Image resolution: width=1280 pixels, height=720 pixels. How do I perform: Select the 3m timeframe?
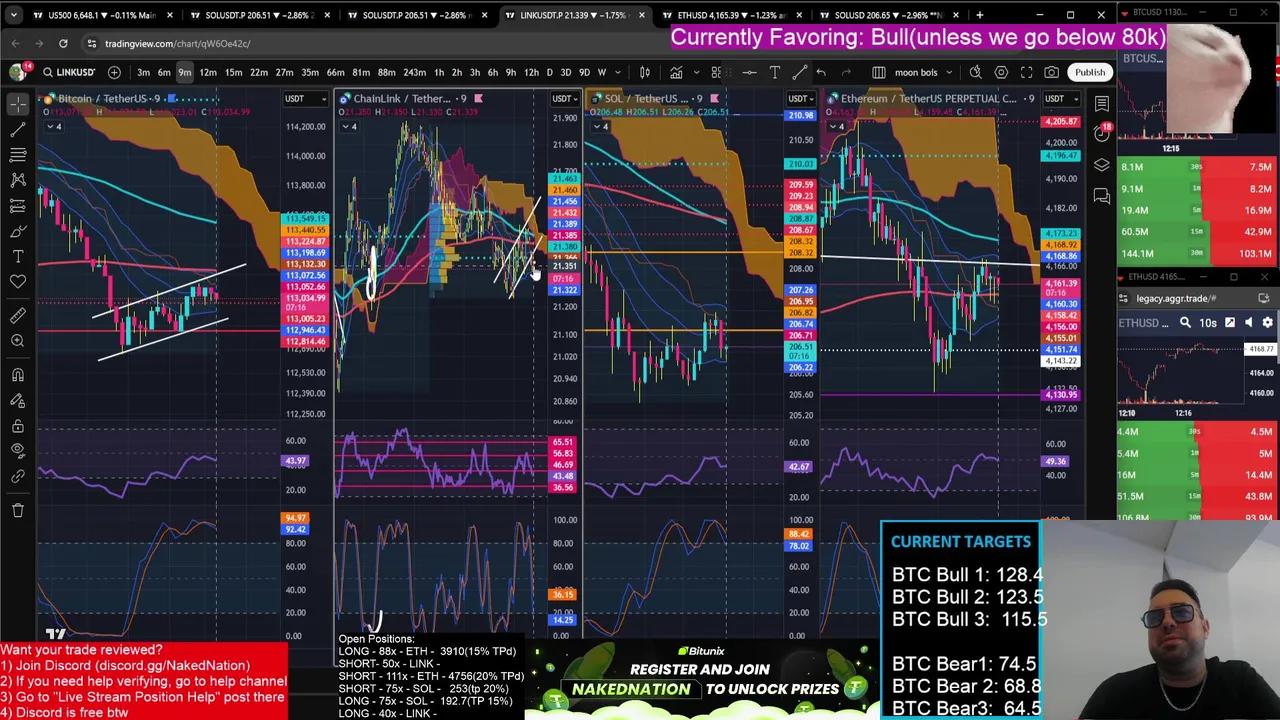(143, 72)
